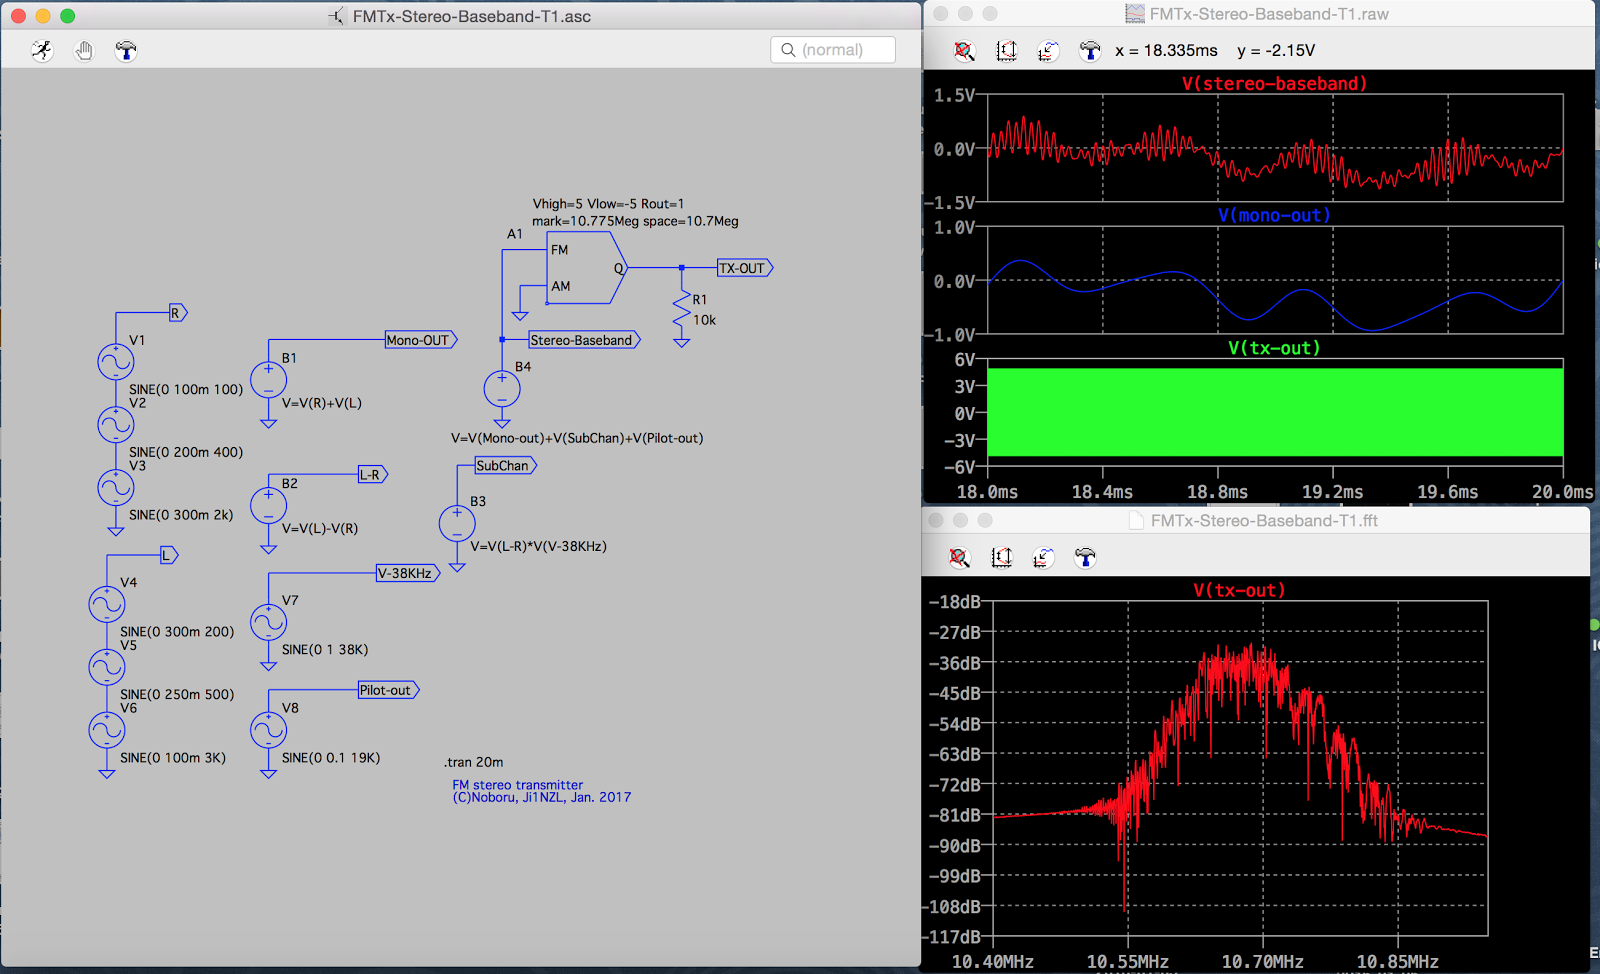Click the autorange icon in the FFT window toolbar
Viewport: 1600px width, 974px height.
[x=1002, y=558]
